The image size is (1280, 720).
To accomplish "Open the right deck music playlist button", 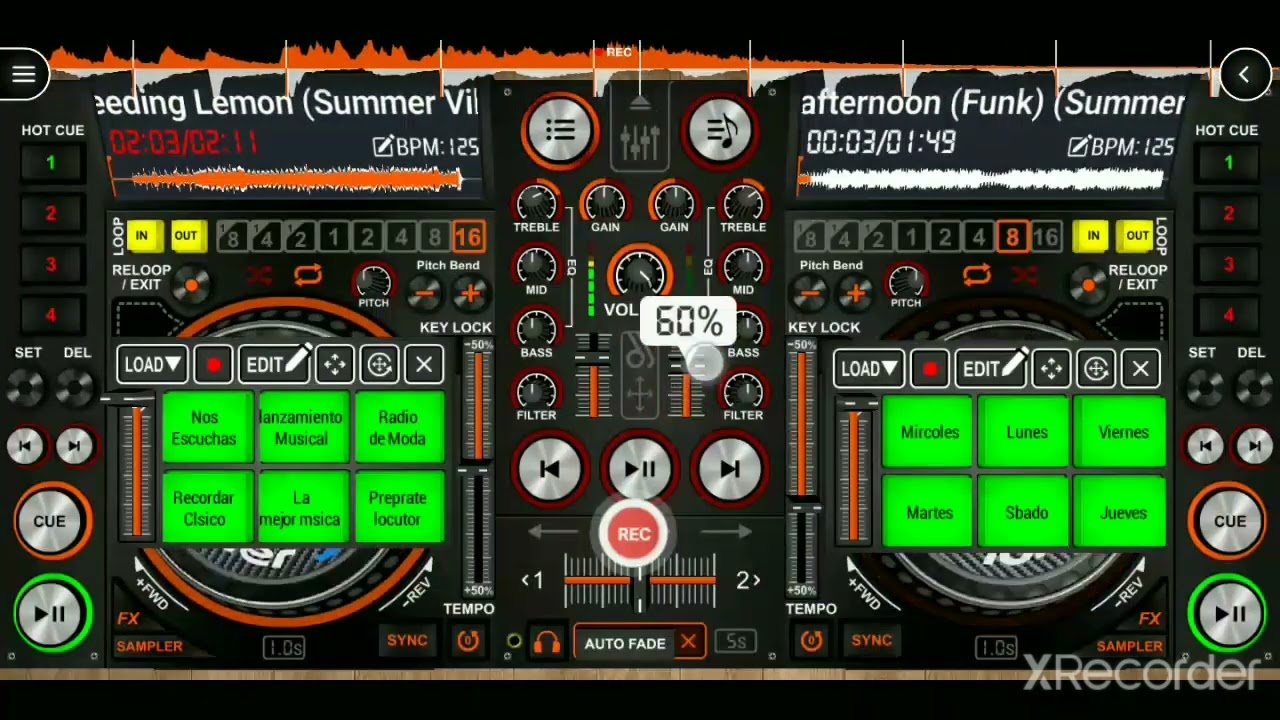I will point(721,130).
